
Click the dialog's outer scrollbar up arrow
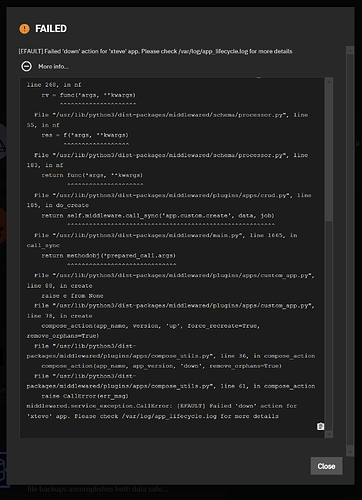350,50
